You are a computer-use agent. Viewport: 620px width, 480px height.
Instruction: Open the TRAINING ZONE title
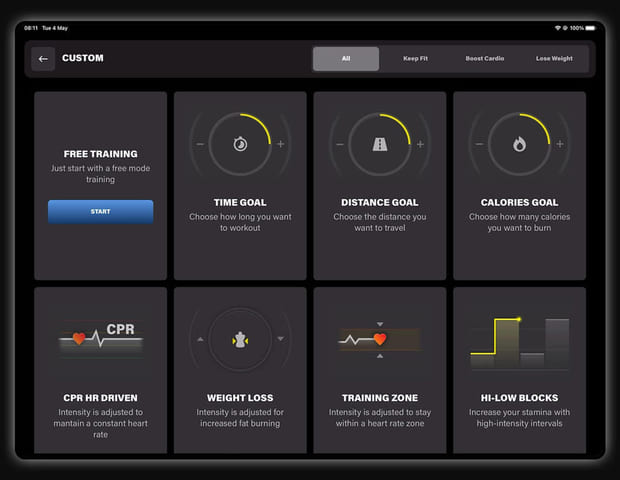380,398
